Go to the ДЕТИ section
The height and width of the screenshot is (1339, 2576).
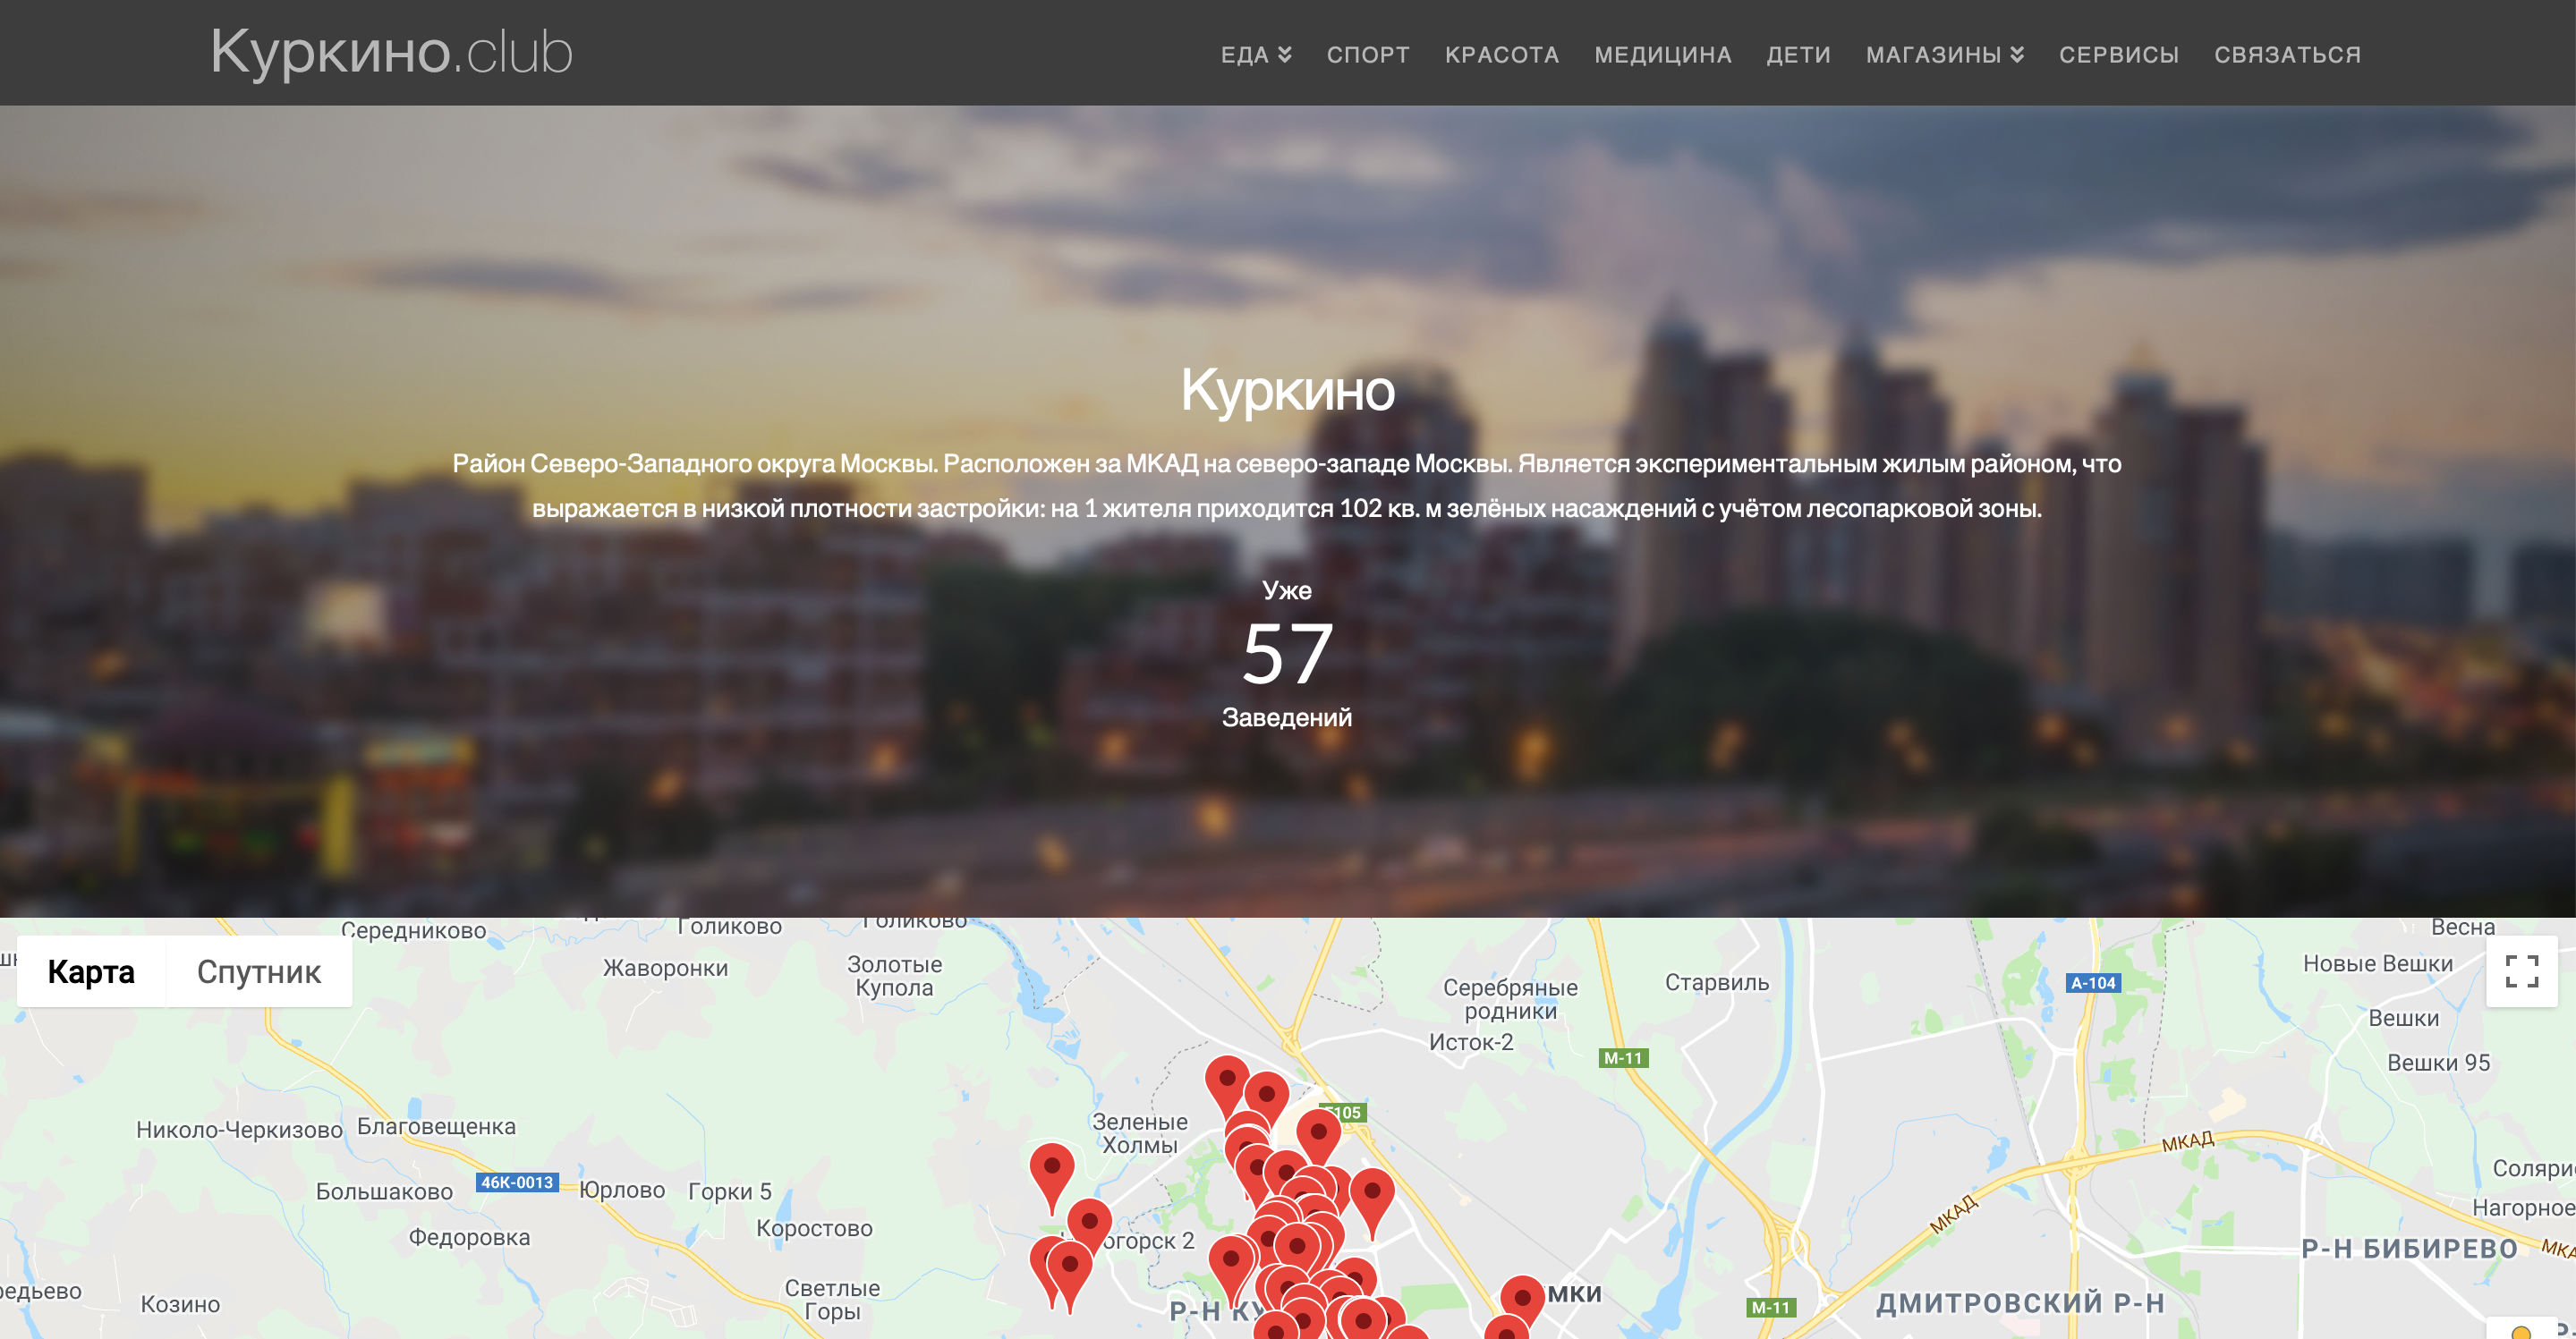pos(1798,55)
